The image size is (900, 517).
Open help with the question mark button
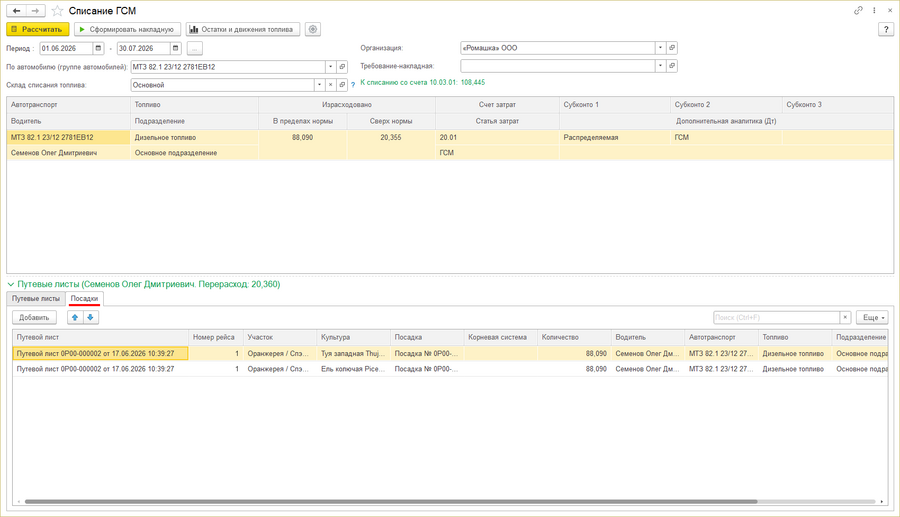tap(886, 30)
